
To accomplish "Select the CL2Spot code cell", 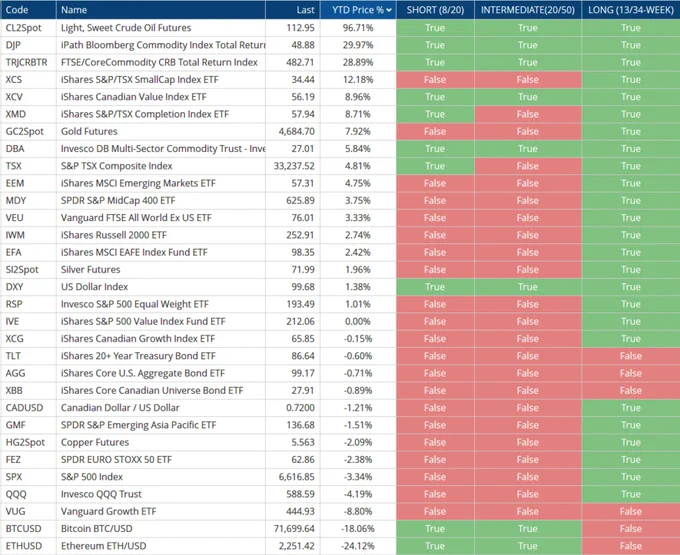I will pos(23,28).
